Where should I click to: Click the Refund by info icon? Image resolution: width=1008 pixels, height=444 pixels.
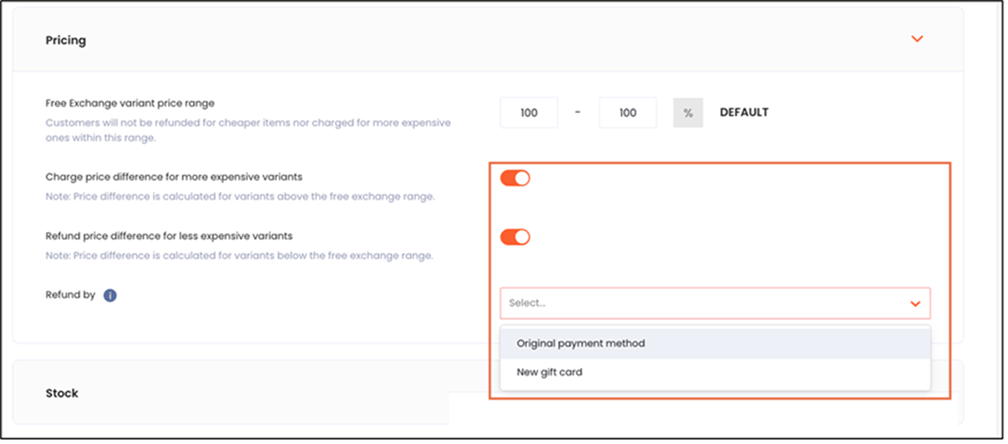click(110, 296)
